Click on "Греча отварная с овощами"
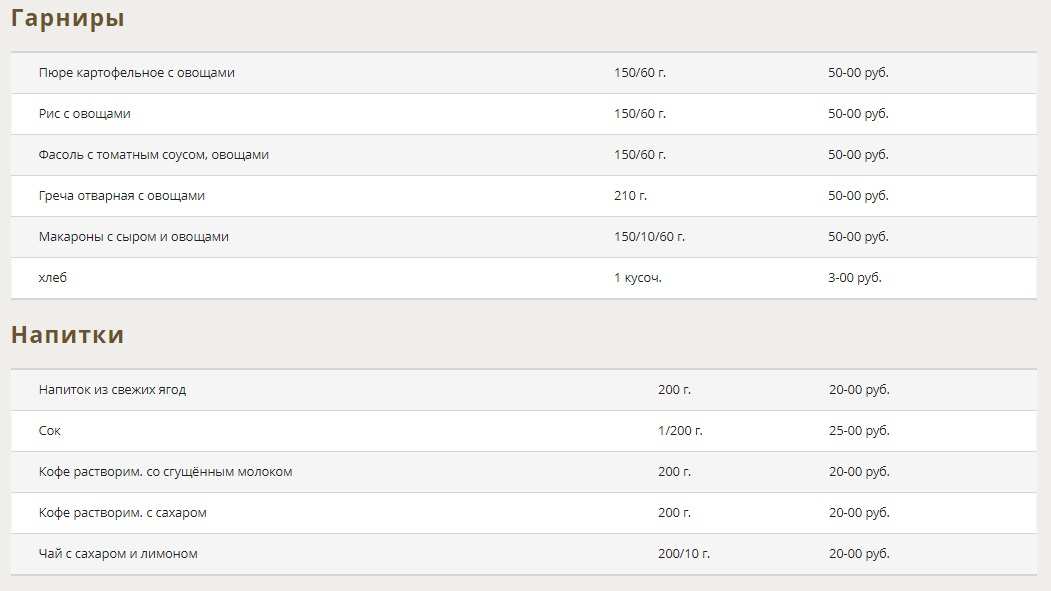This screenshot has width=1051, height=591. tap(122, 196)
